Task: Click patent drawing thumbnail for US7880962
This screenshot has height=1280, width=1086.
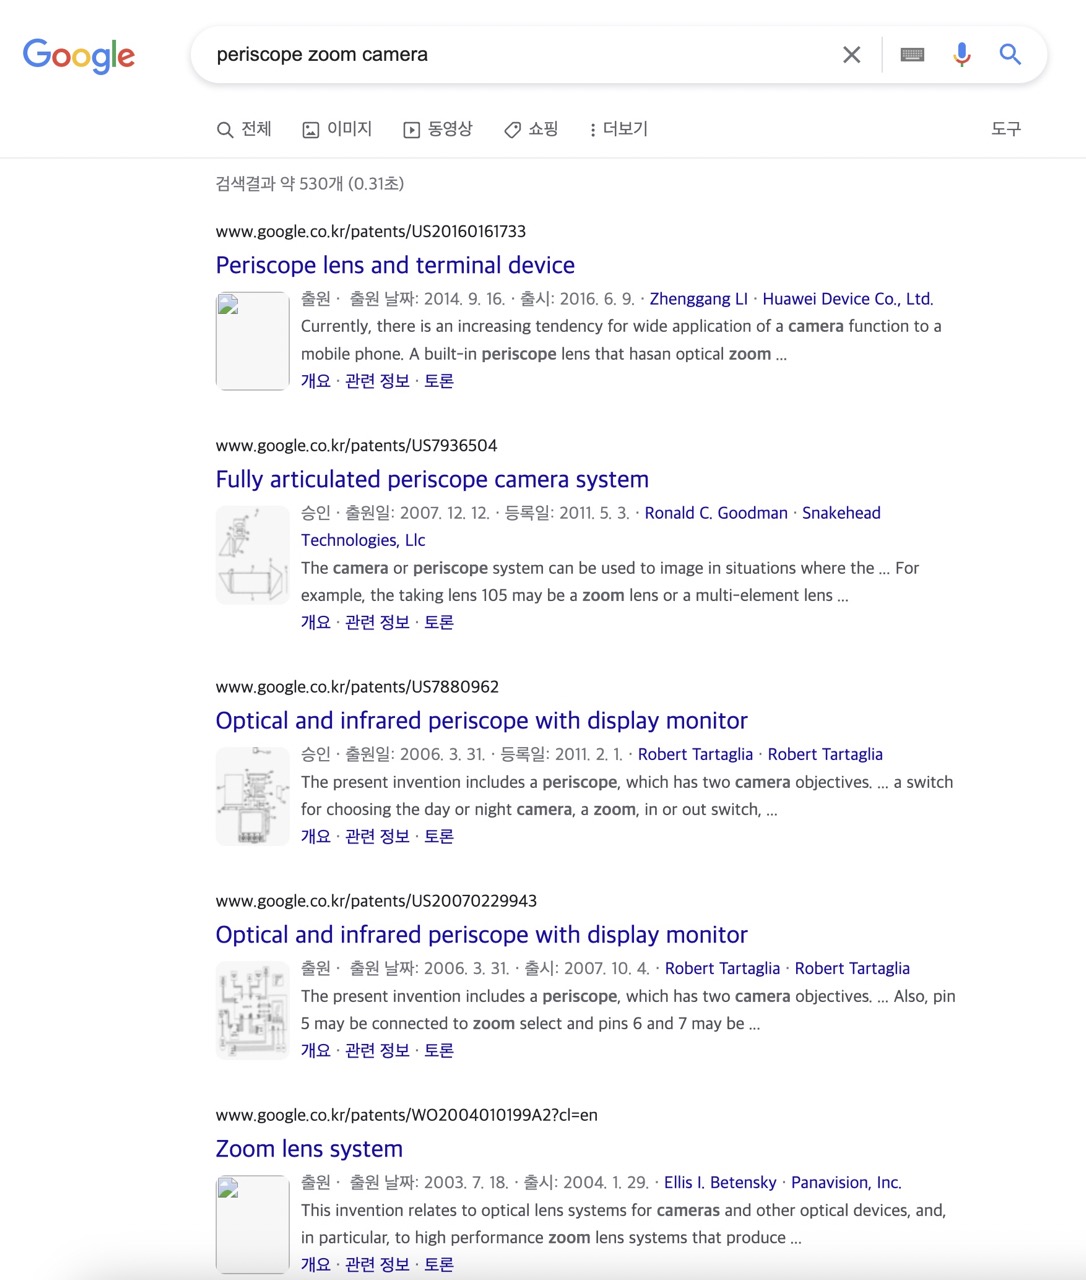Action: coord(253,796)
